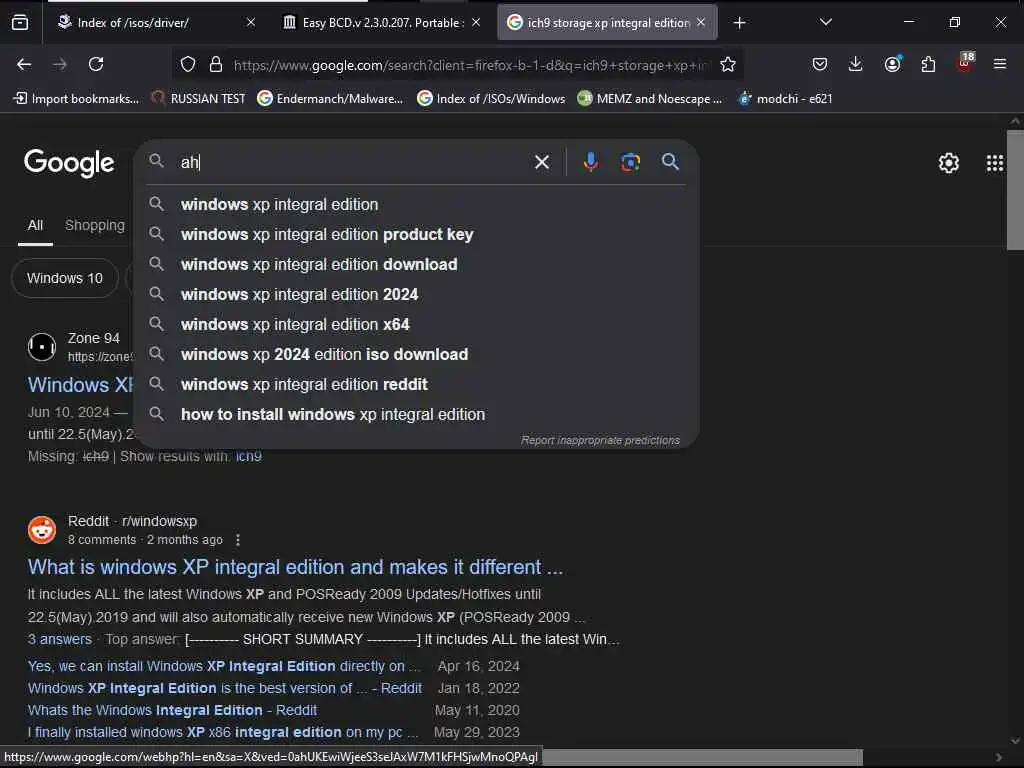
Task: Reload the current page
Action: [96, 64]
